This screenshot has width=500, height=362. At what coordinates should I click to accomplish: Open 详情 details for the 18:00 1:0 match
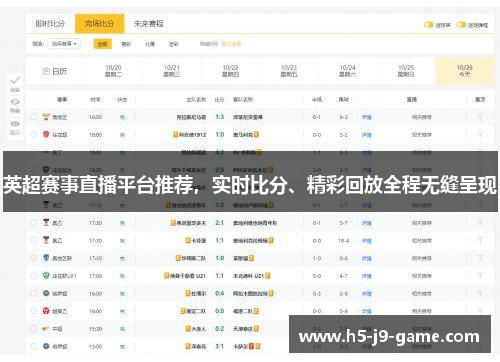[367, 135]
